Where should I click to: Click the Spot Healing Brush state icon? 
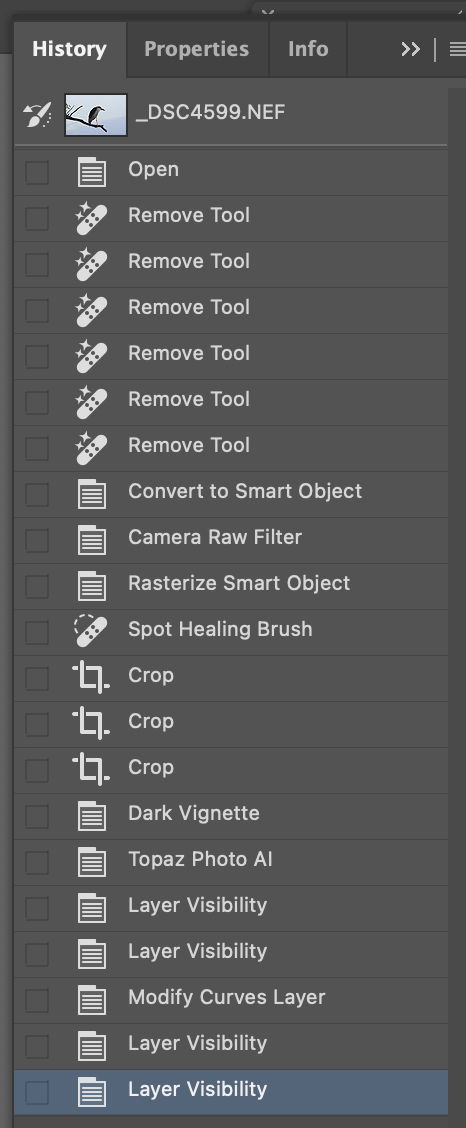pos(92,630)
